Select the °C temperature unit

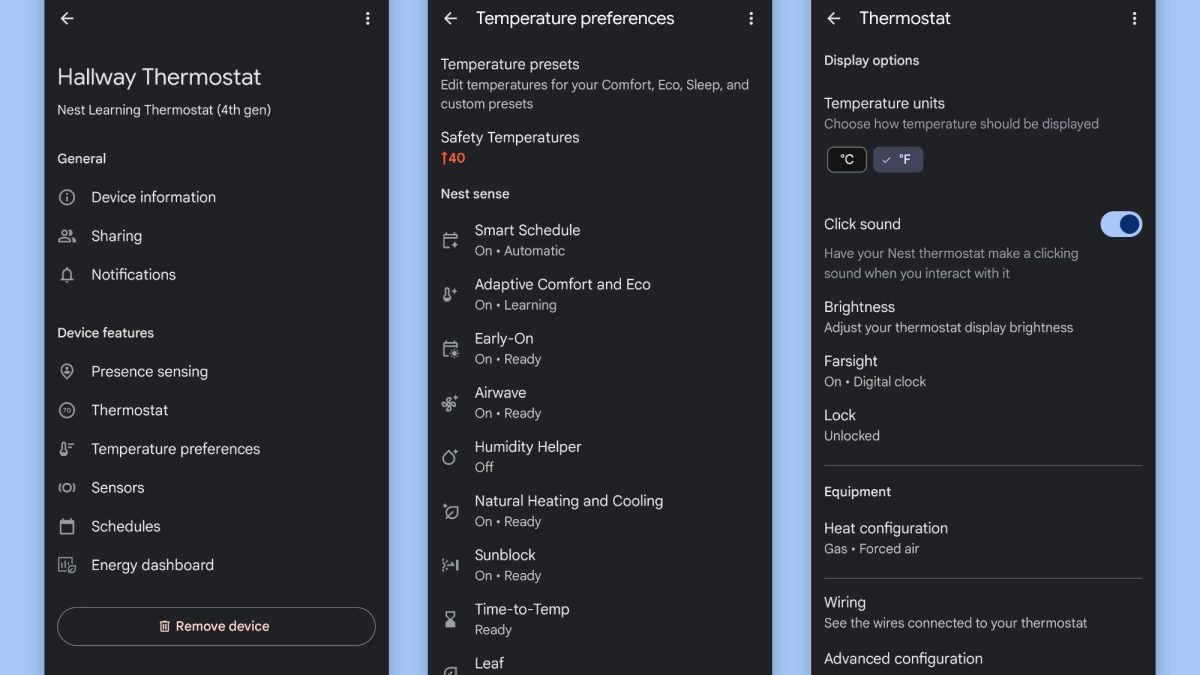846,160
